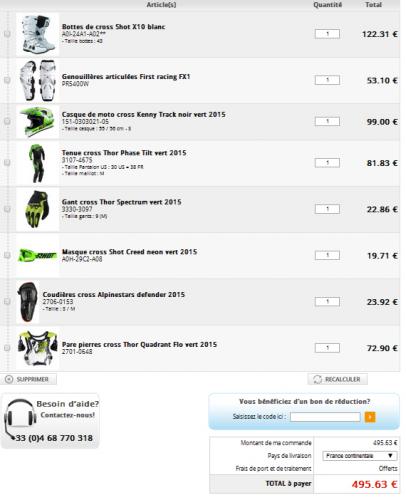Click the Supprimer button
Image resolution: width=406 pixels, height=500 pixels.
tap(29, 379)
